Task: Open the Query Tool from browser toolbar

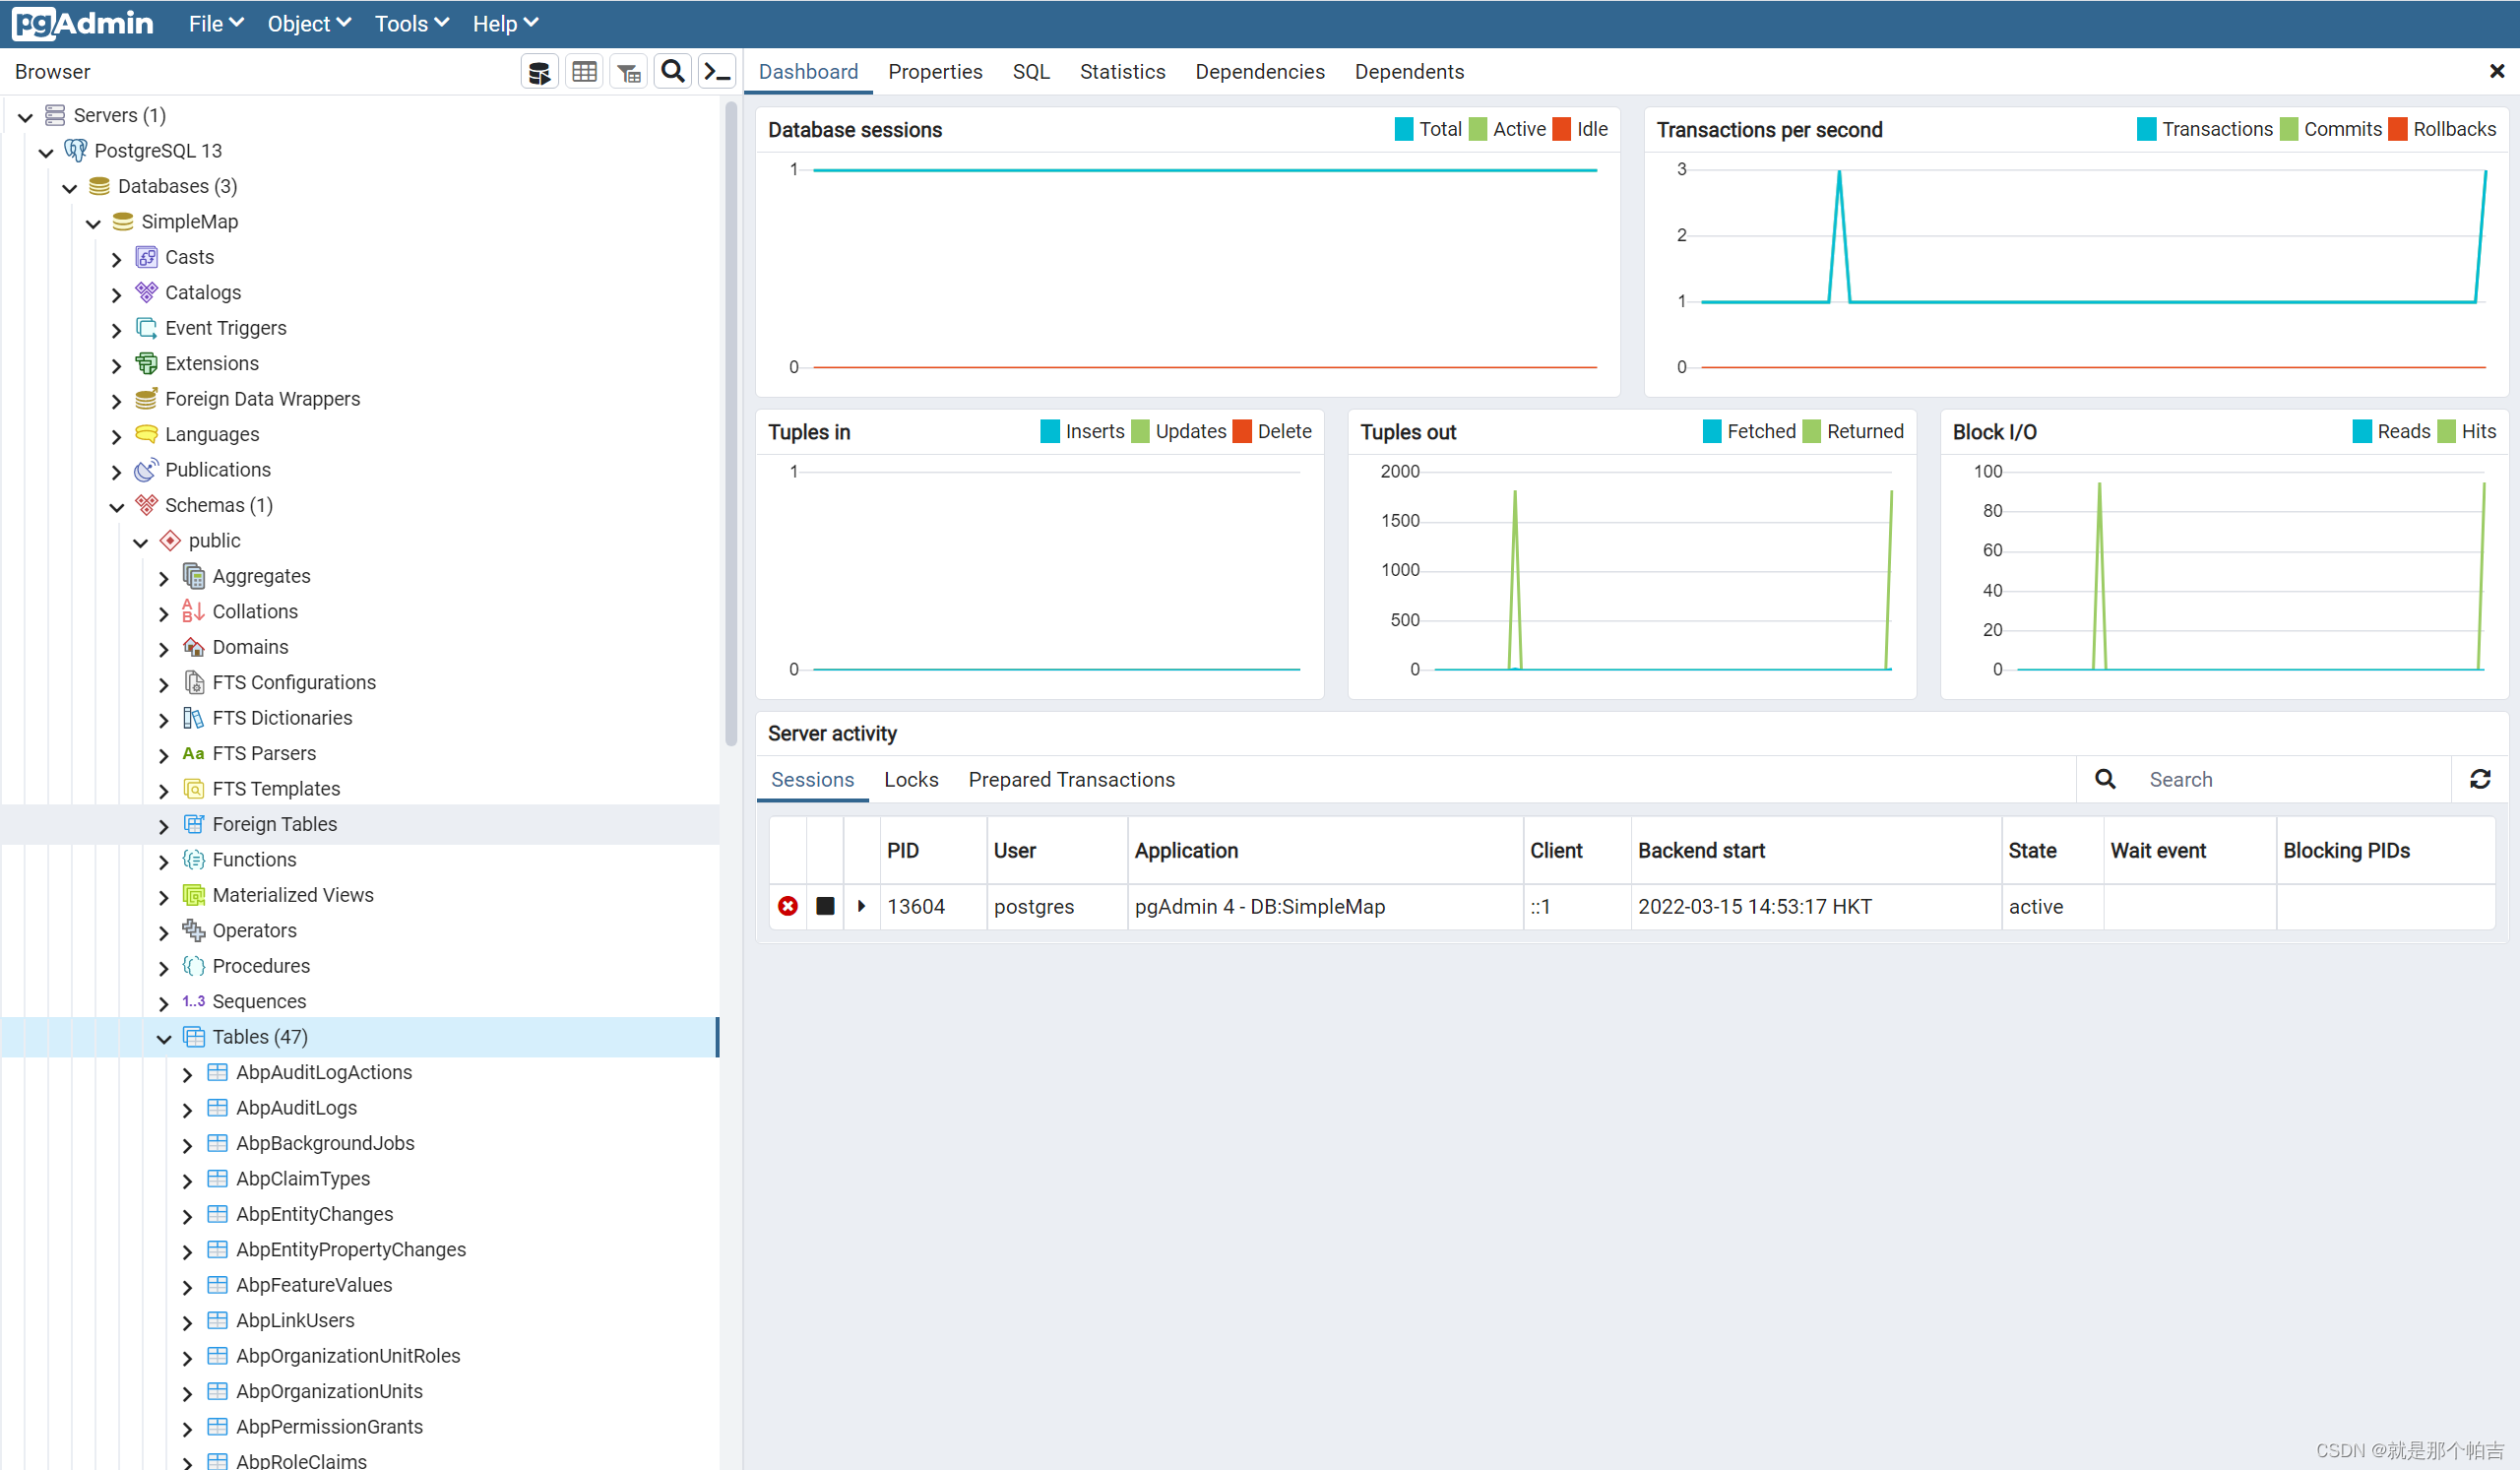Action: point(539,71)
